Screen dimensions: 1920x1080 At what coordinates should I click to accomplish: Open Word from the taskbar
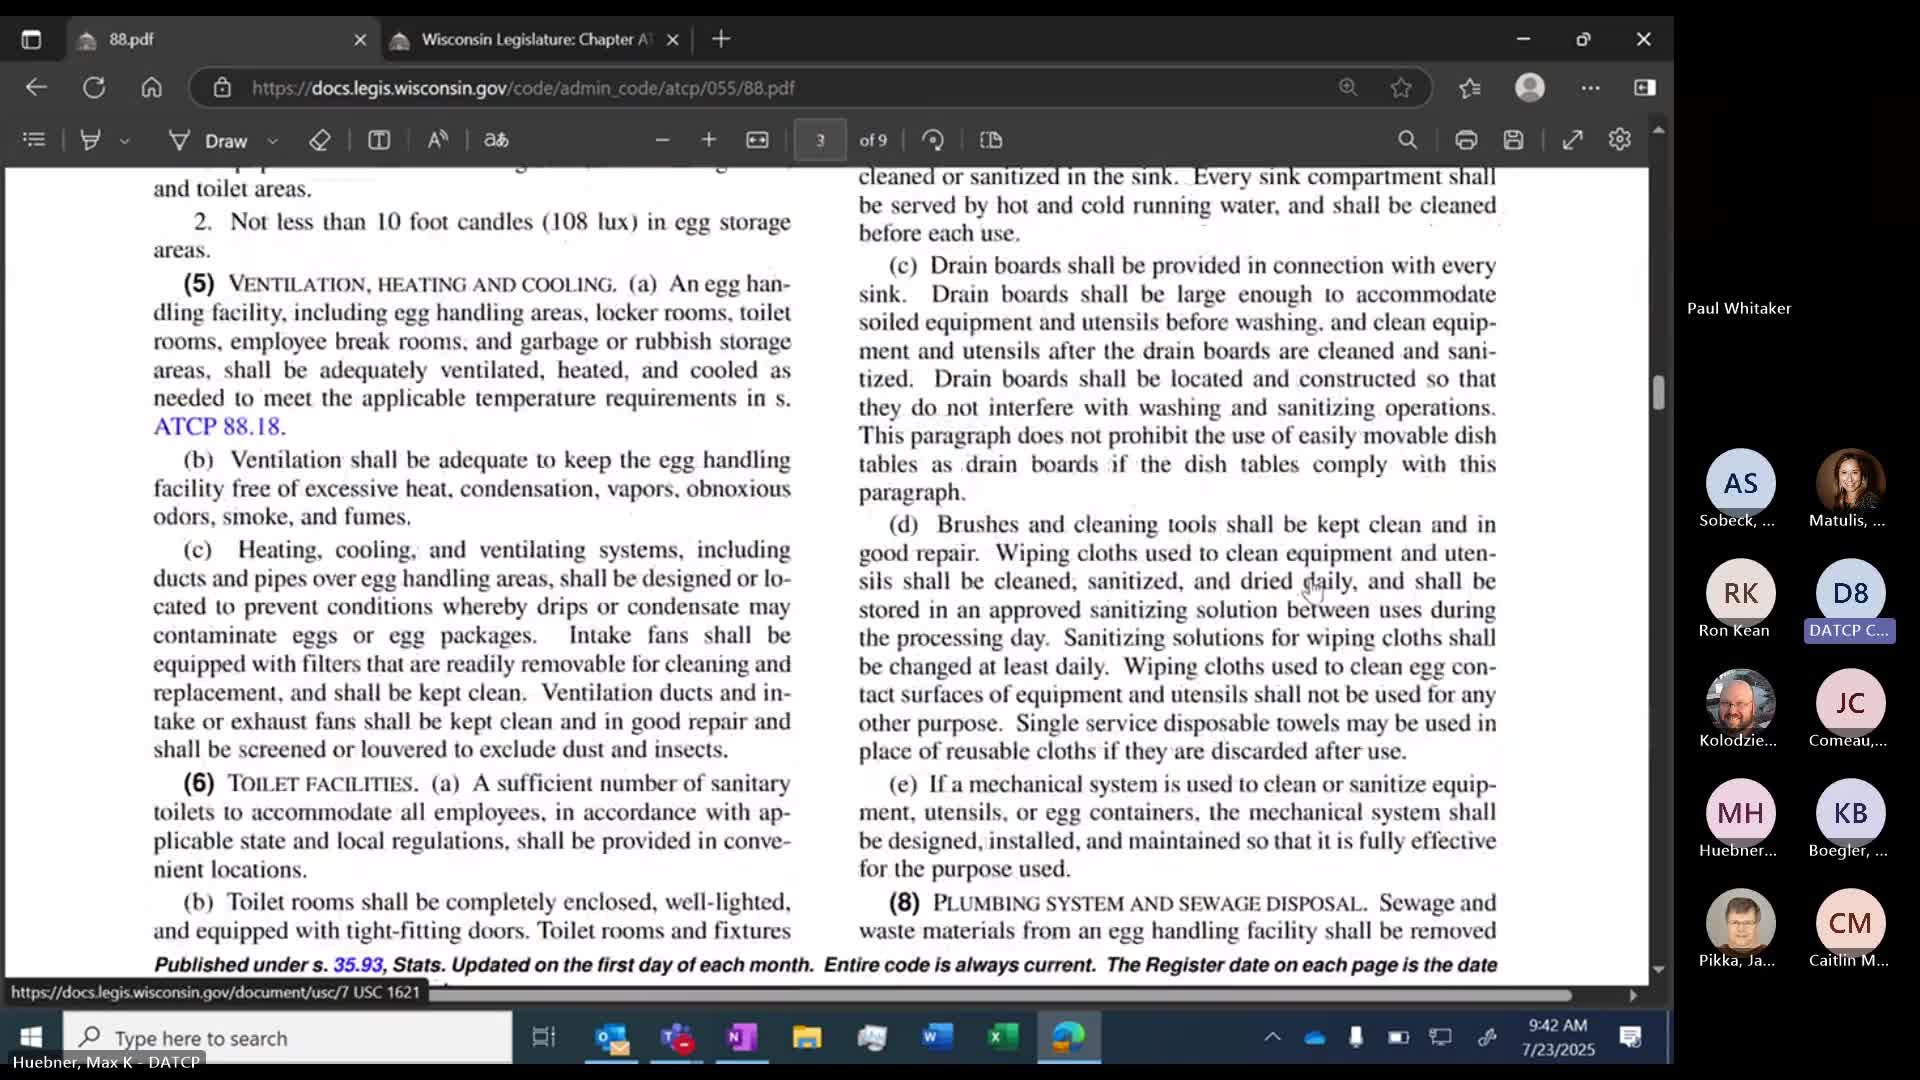click(937, 1038)
